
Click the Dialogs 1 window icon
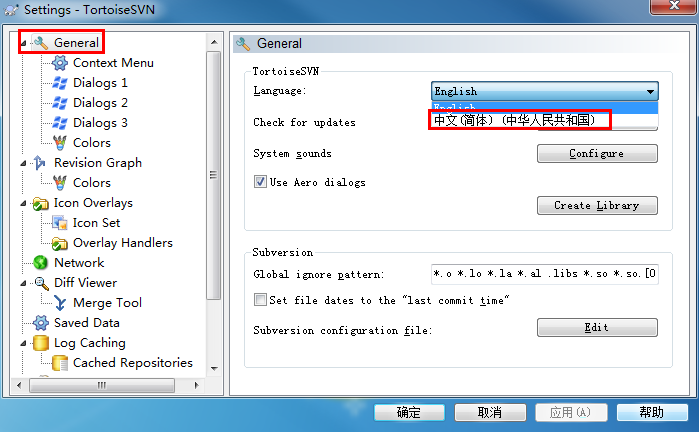60,83
